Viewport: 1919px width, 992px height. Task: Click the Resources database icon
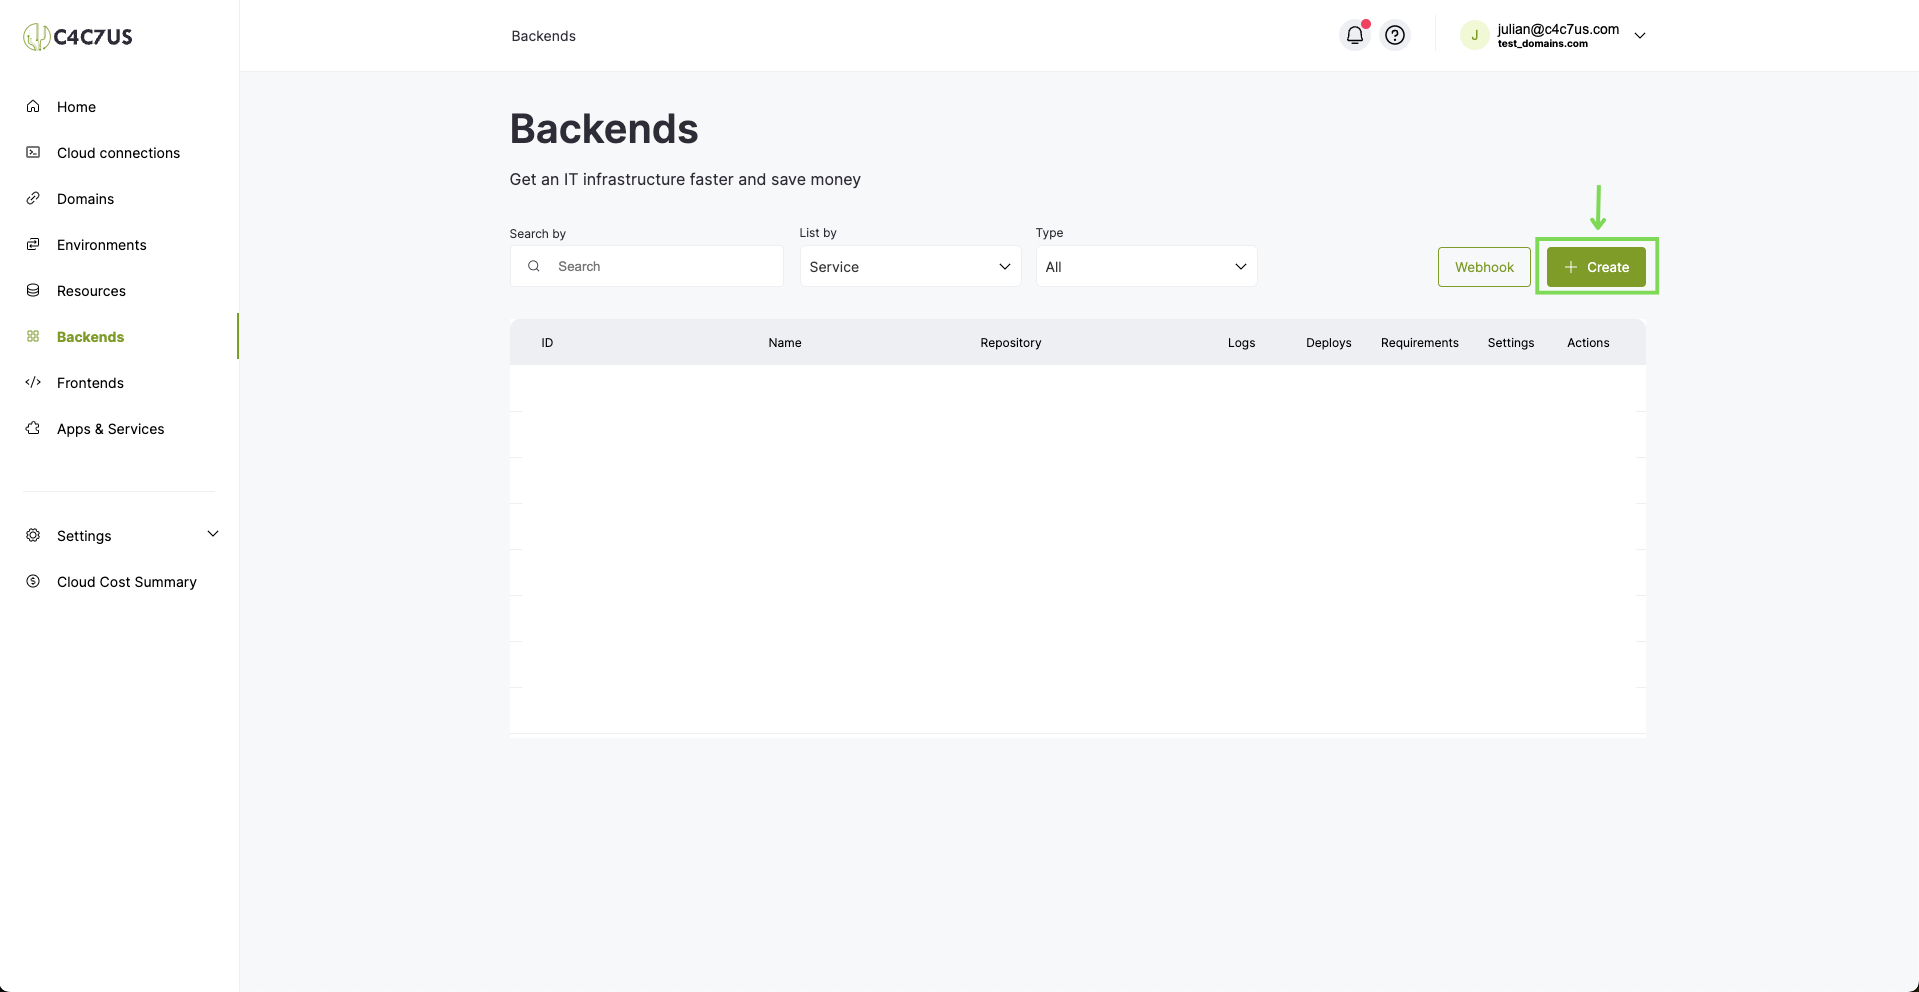coord(33,290)
